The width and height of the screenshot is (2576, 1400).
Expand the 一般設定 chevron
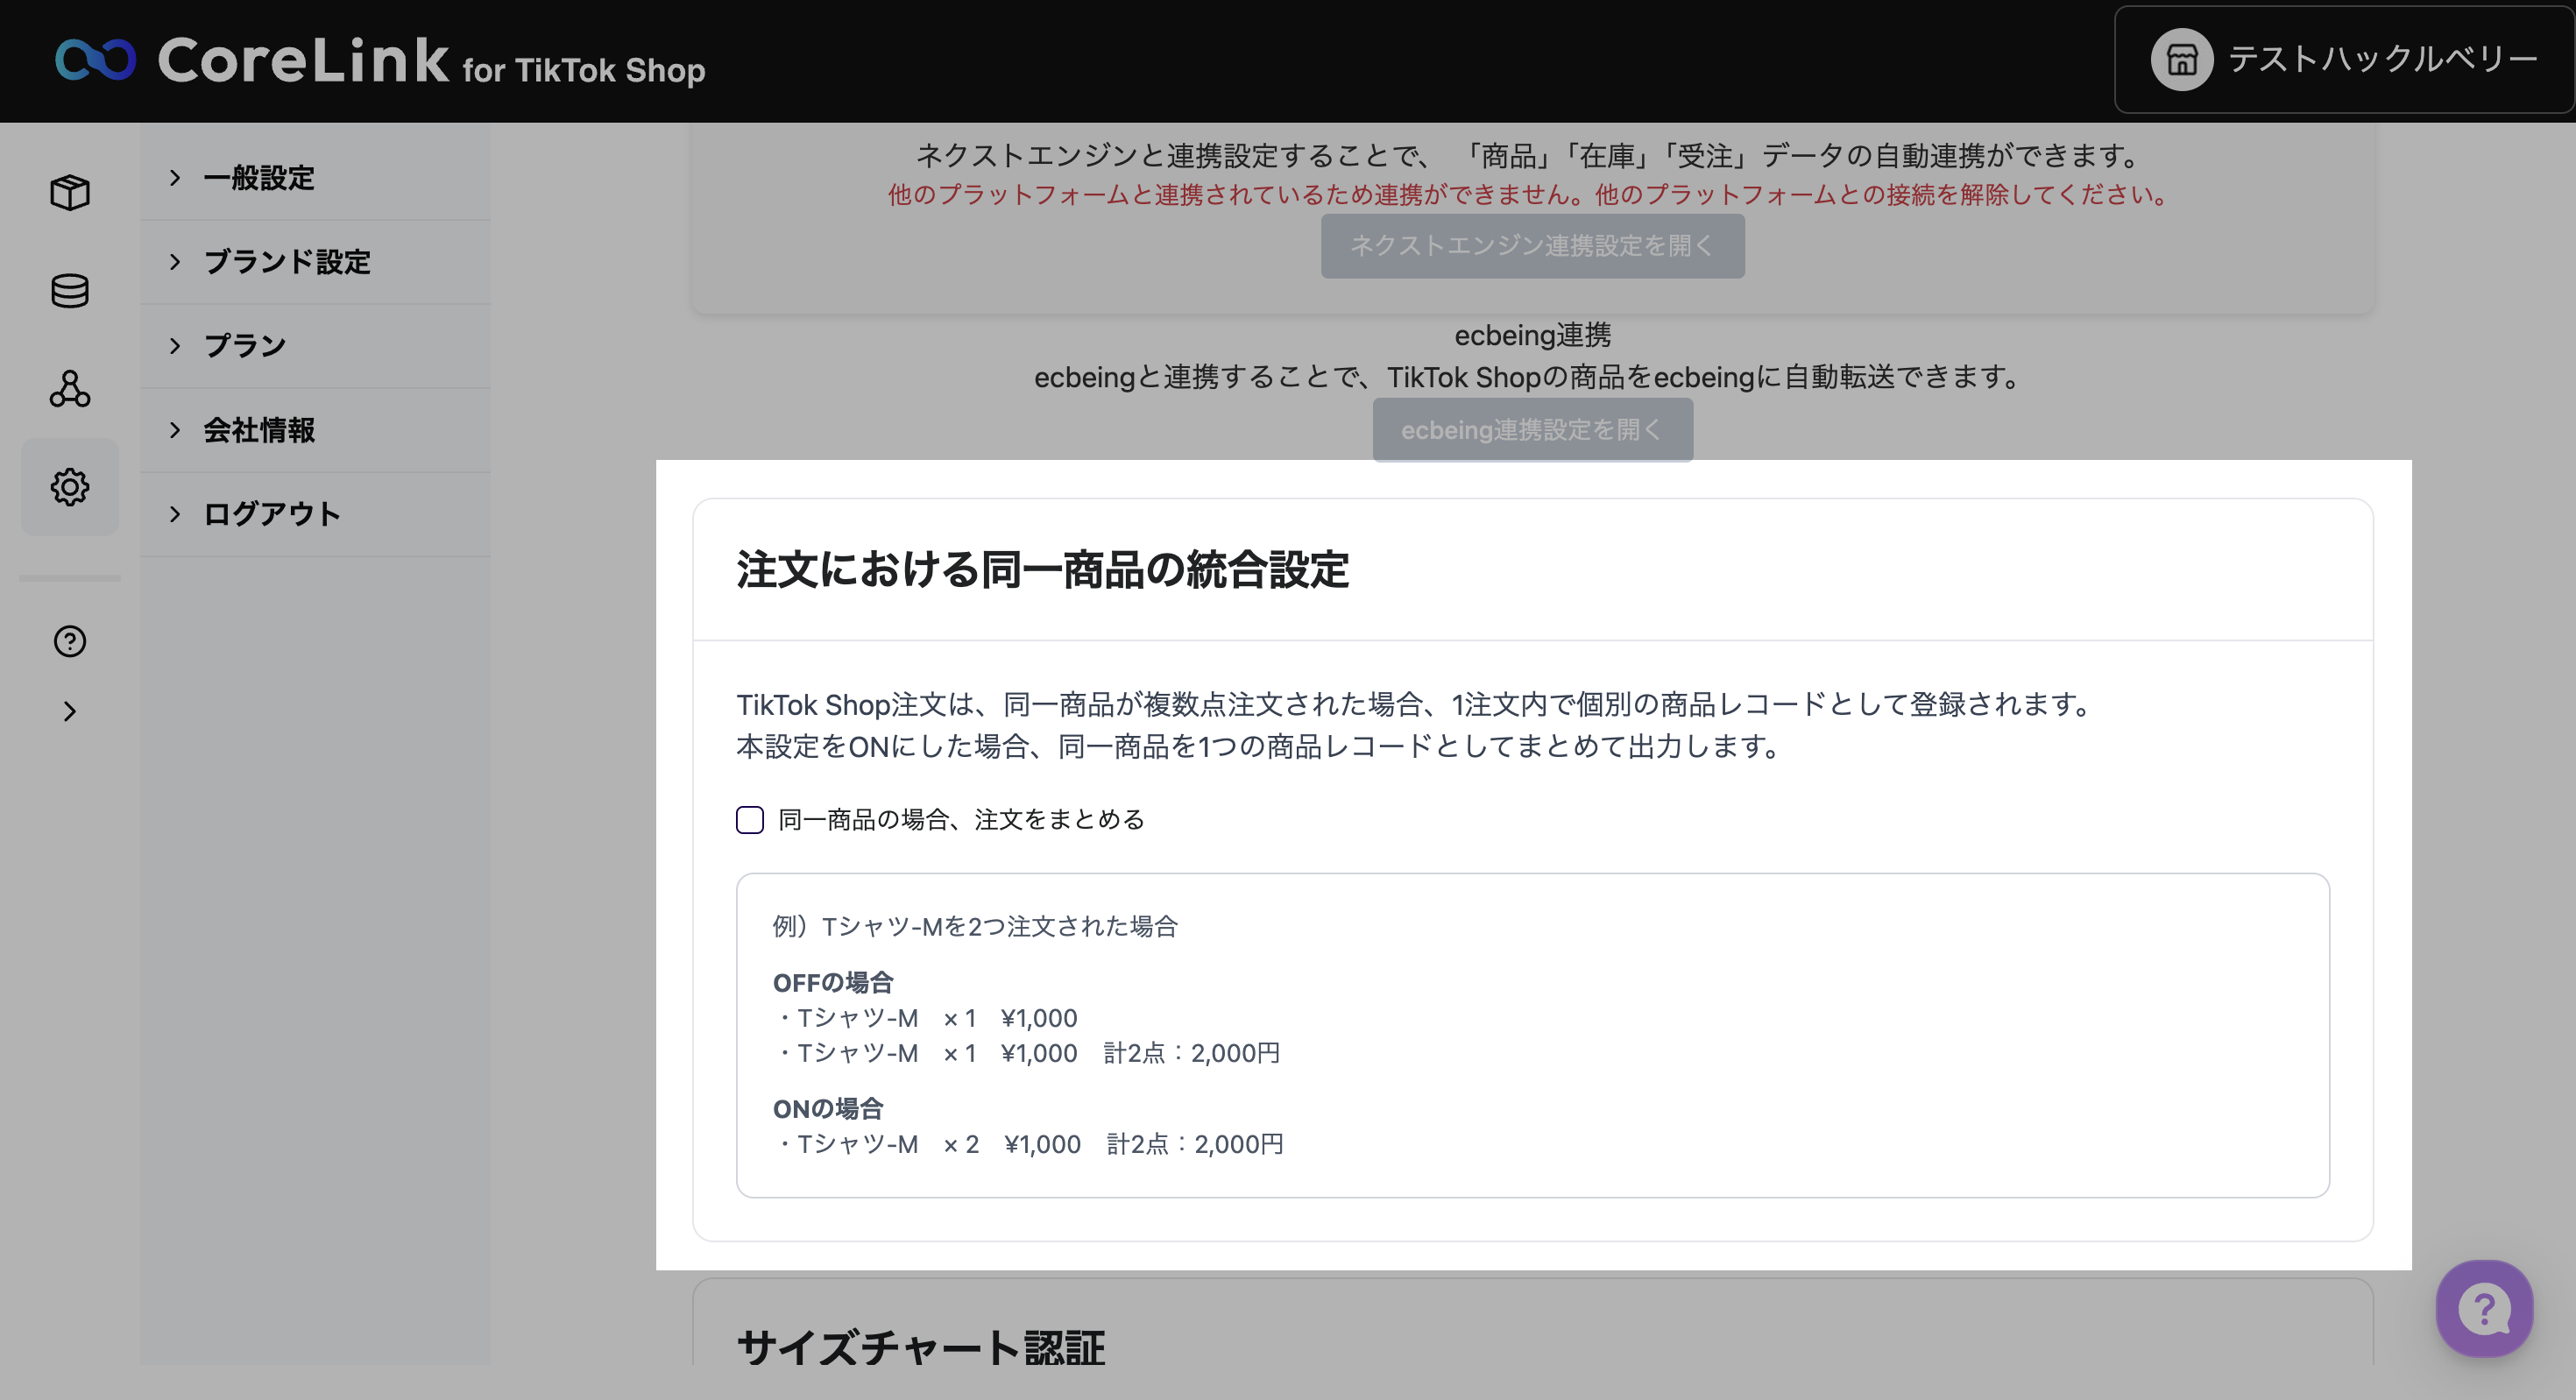[176, 178]
